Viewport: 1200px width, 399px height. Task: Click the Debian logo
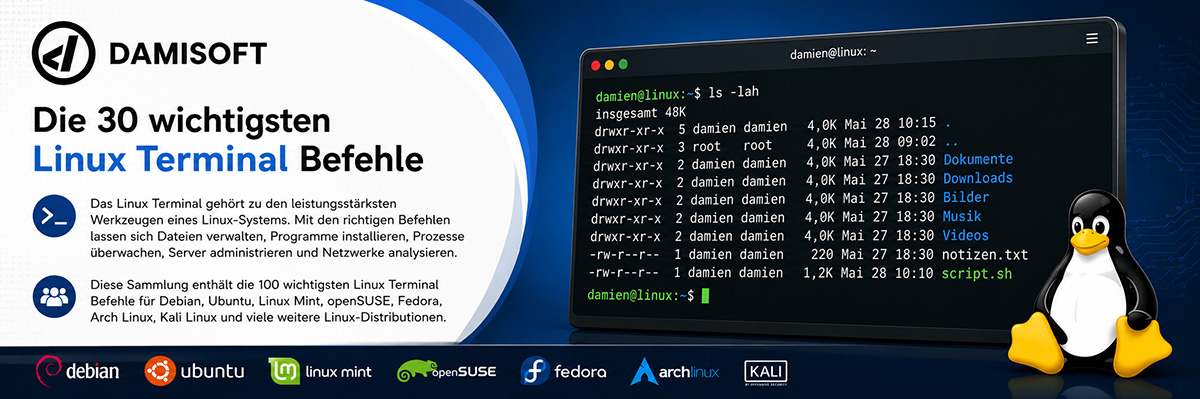(77, 371)
